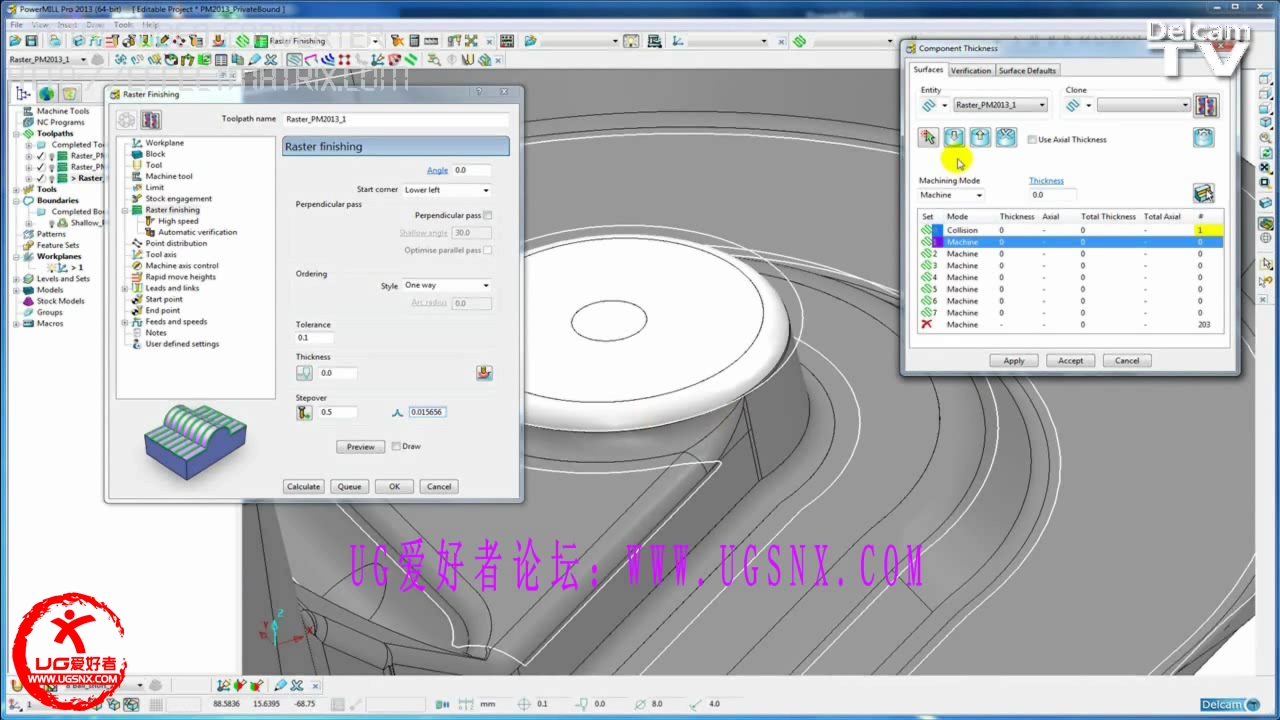
Task: Click the stepover tool icon left of 0.5
Action: (305, 412)
